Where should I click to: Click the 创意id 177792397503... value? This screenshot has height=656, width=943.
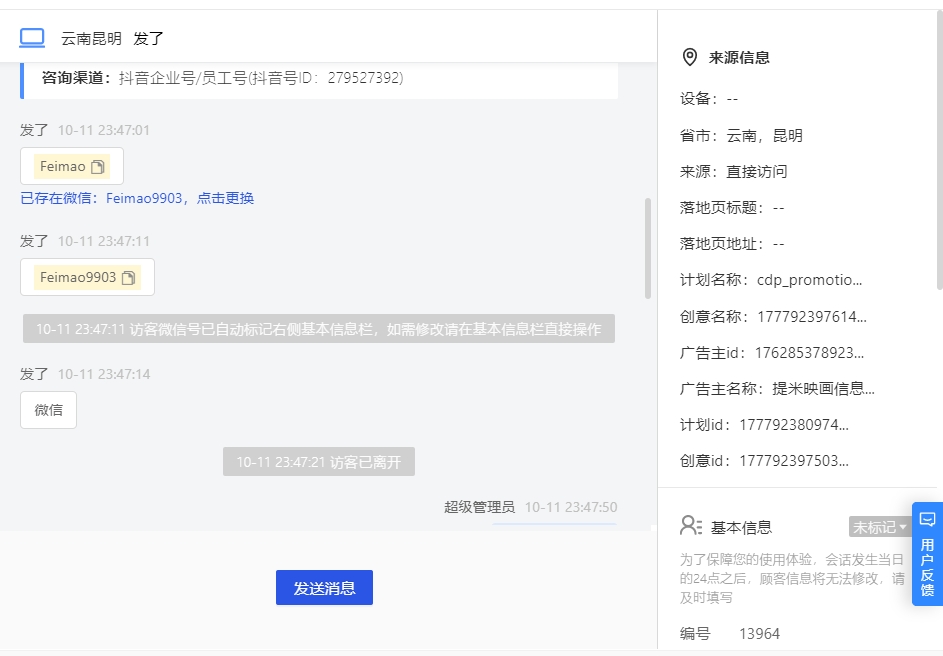pyautogui.click(x=794, y=461)
